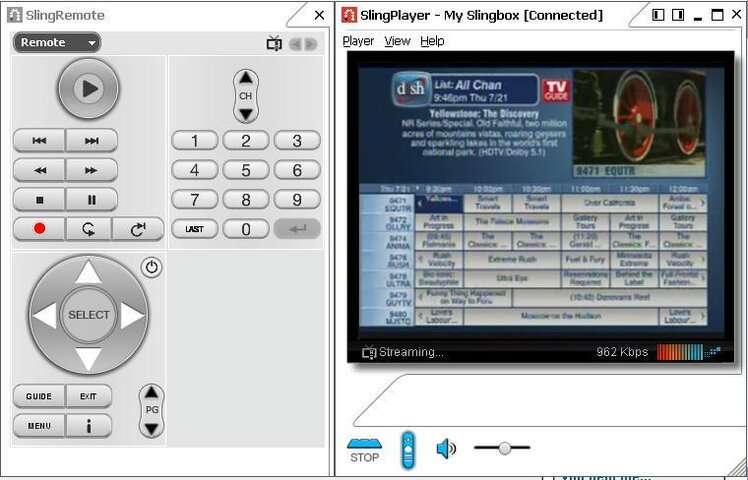748x480 pixels.
Task: Click the grey left arrow beside TV icon
Action: pos(296,44)
